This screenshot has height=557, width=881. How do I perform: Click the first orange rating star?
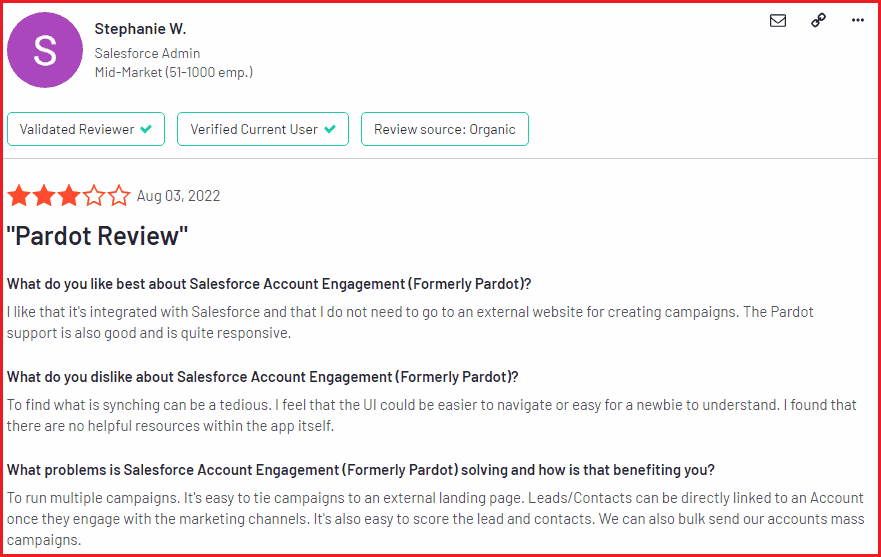tap(19, 196)
